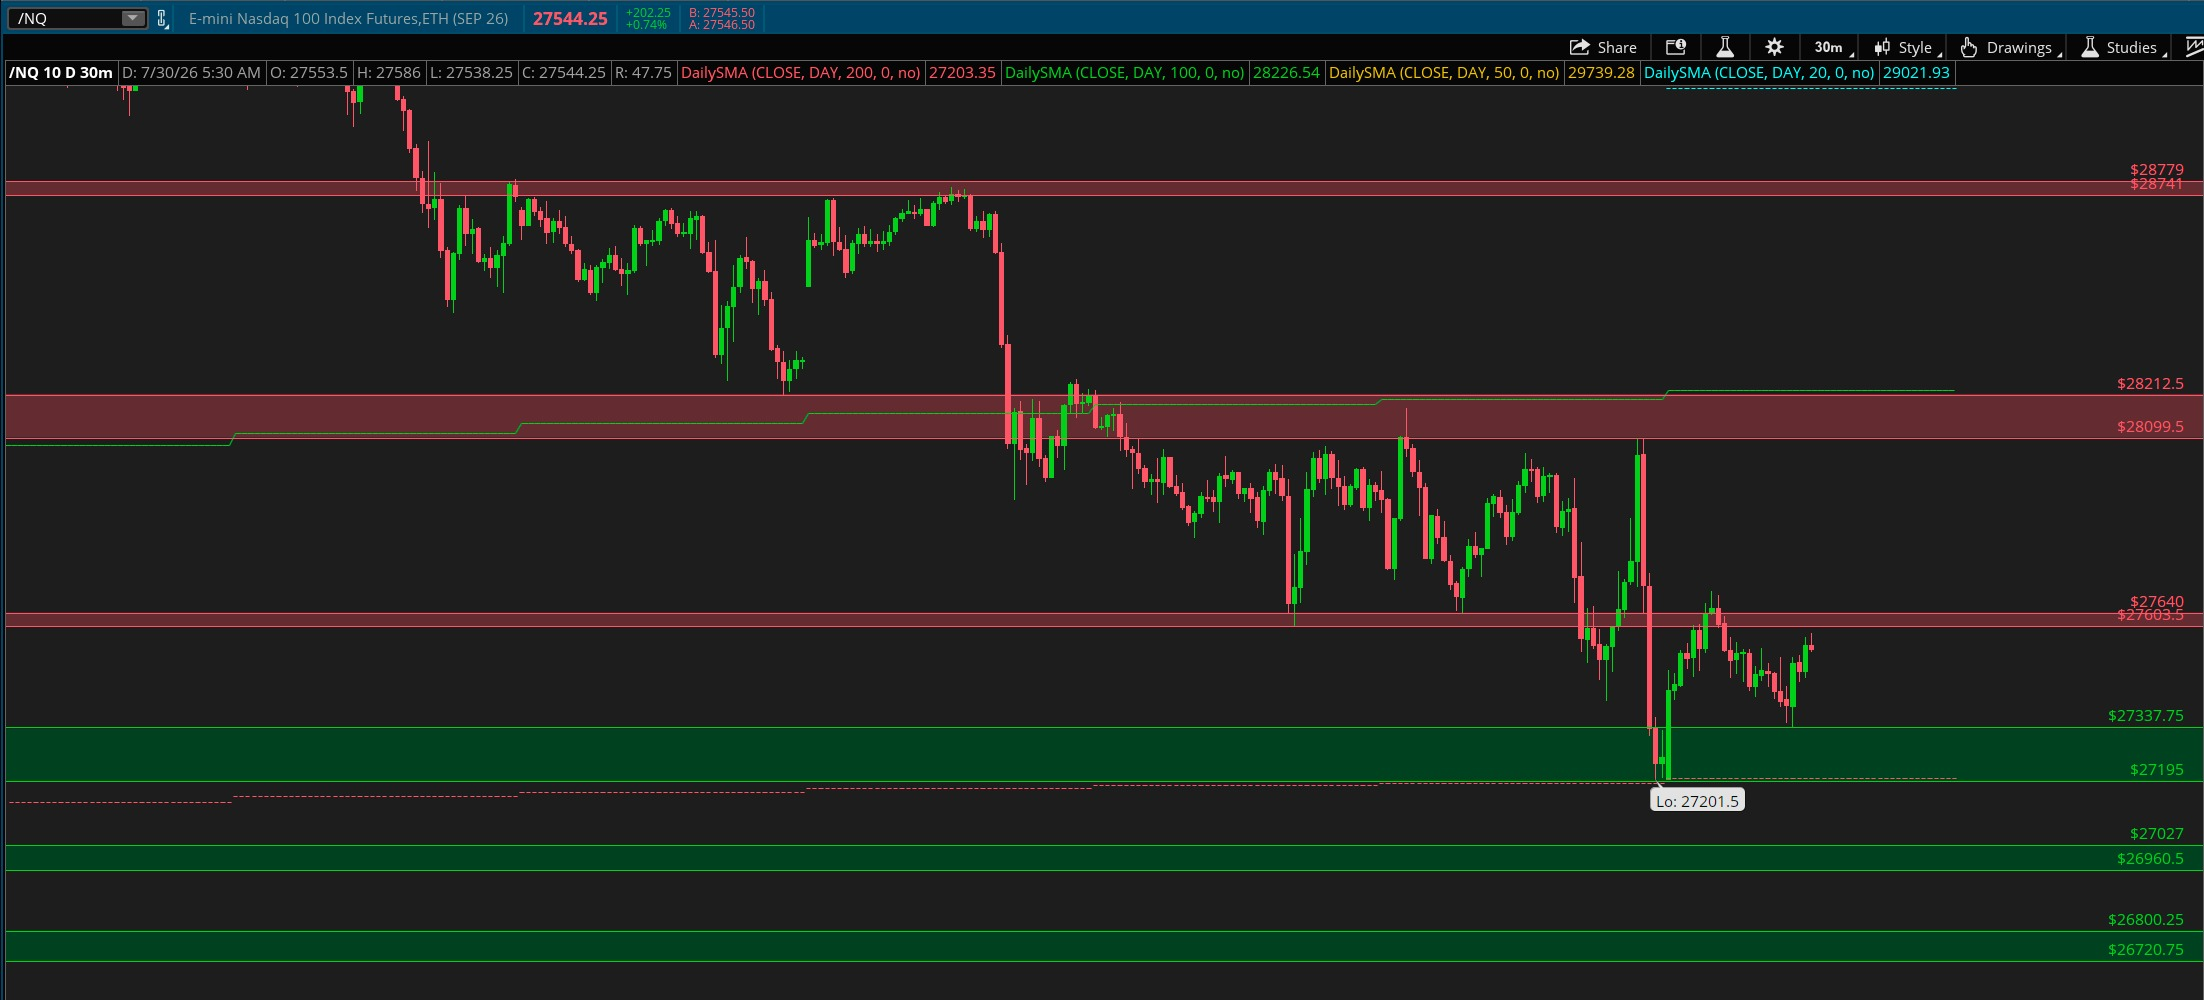
Task: Click the $27640 price level label
Action: 2156,601
